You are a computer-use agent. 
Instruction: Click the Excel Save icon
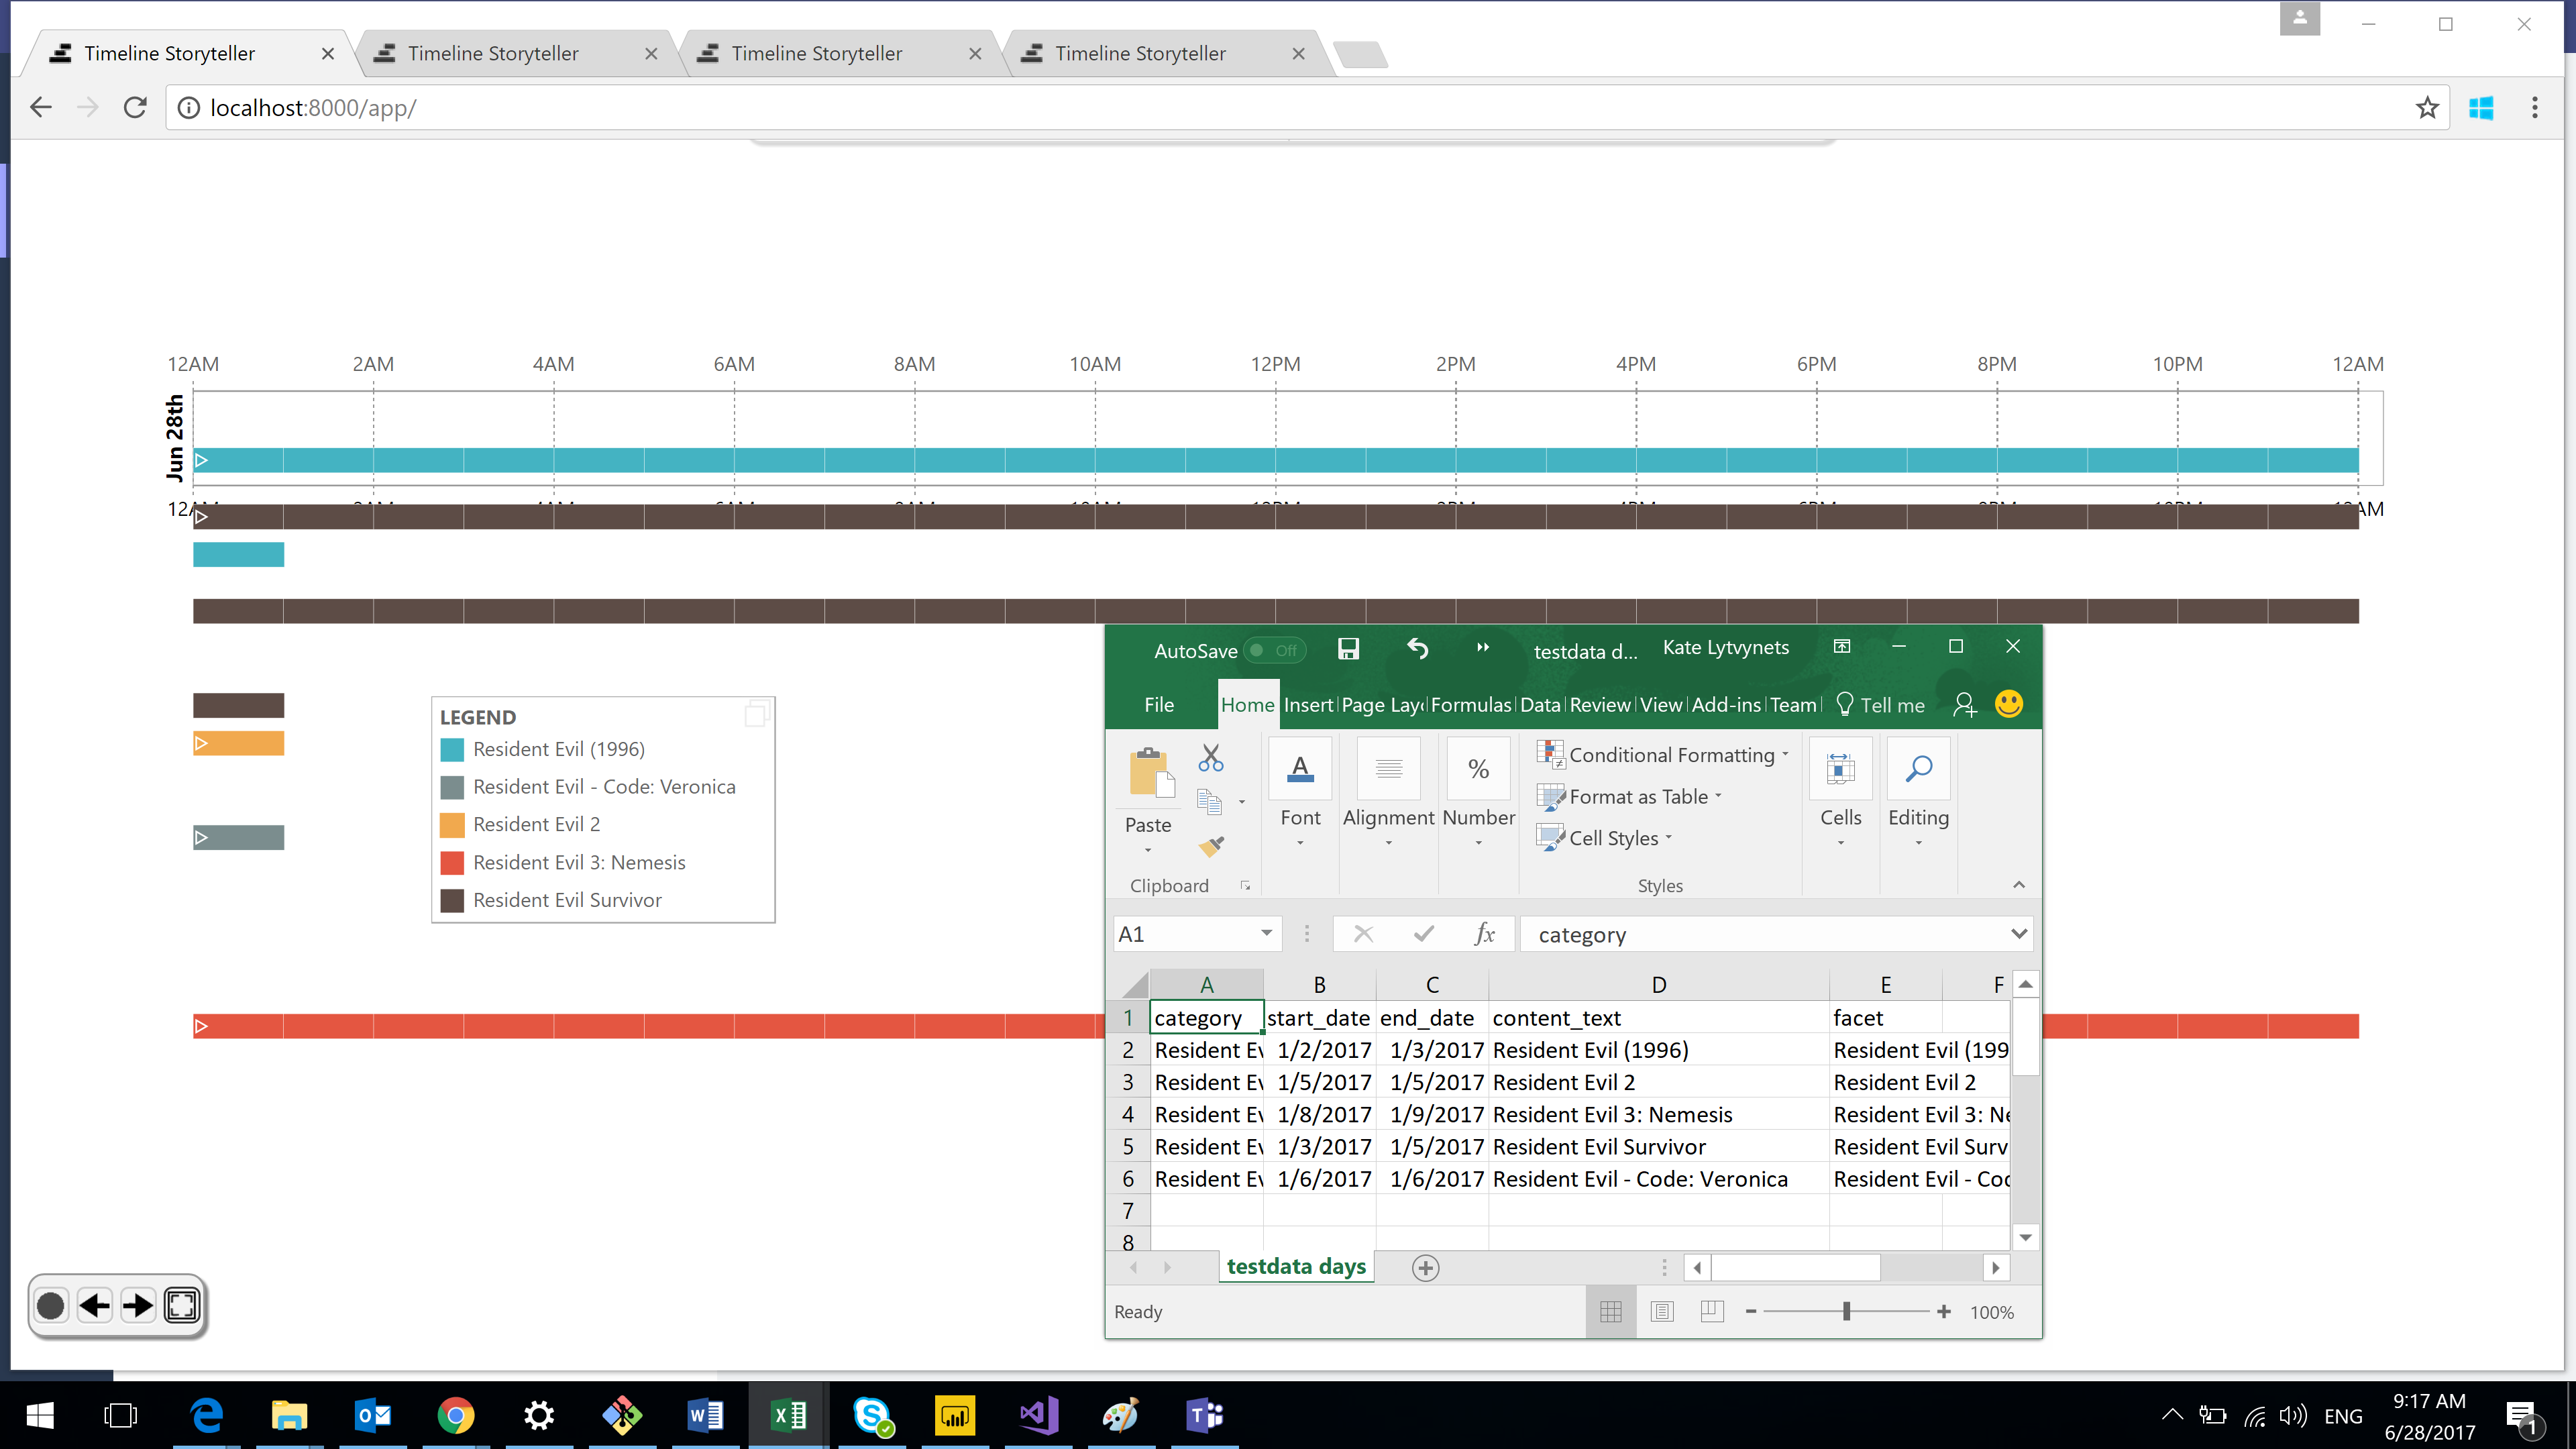tap(1348, 649)
